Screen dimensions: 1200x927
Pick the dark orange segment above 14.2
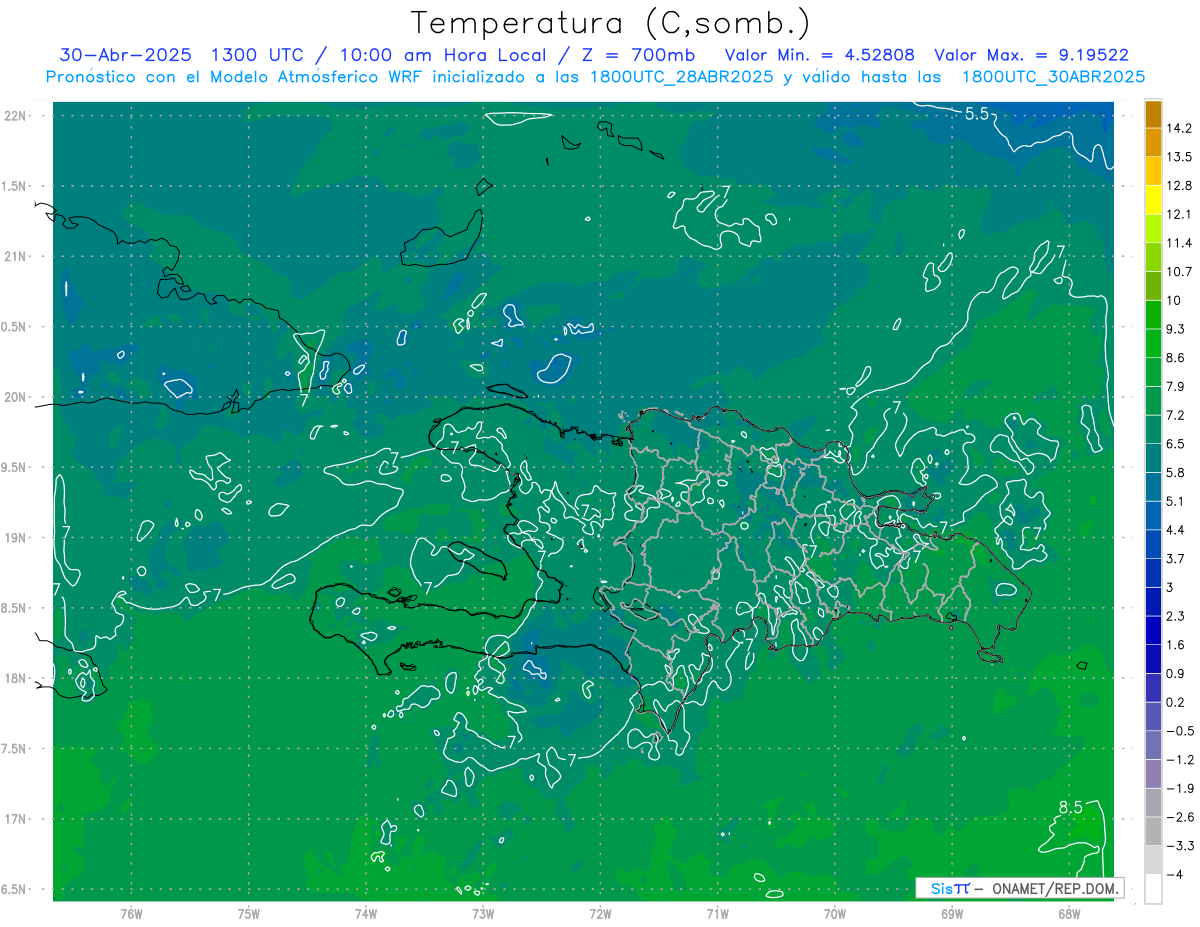[1153, 114]
